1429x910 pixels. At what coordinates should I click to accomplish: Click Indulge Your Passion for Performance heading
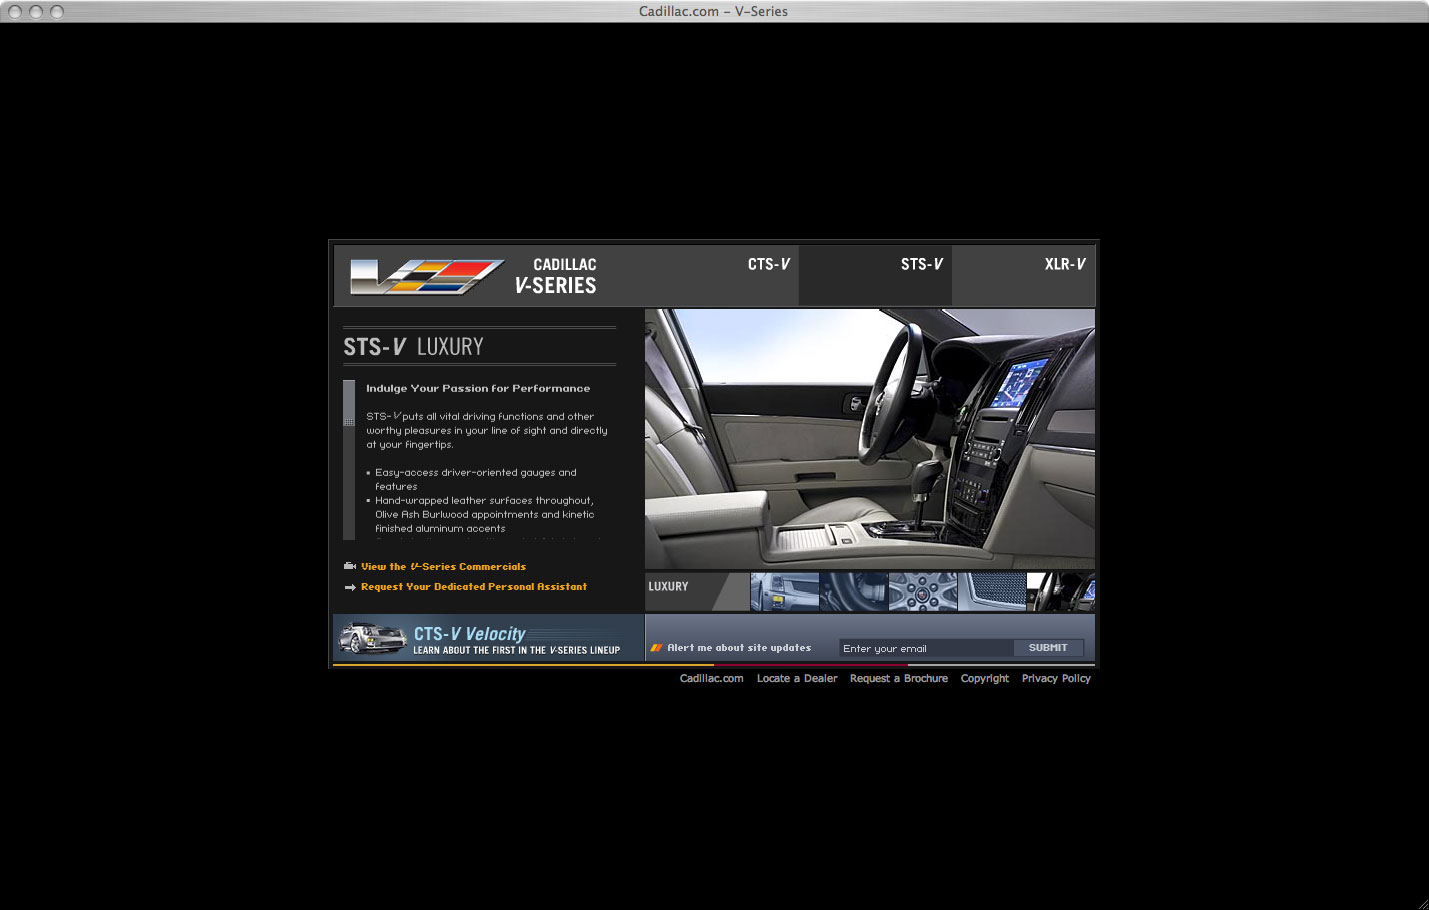pyautogui.click(x=478, y=388)
